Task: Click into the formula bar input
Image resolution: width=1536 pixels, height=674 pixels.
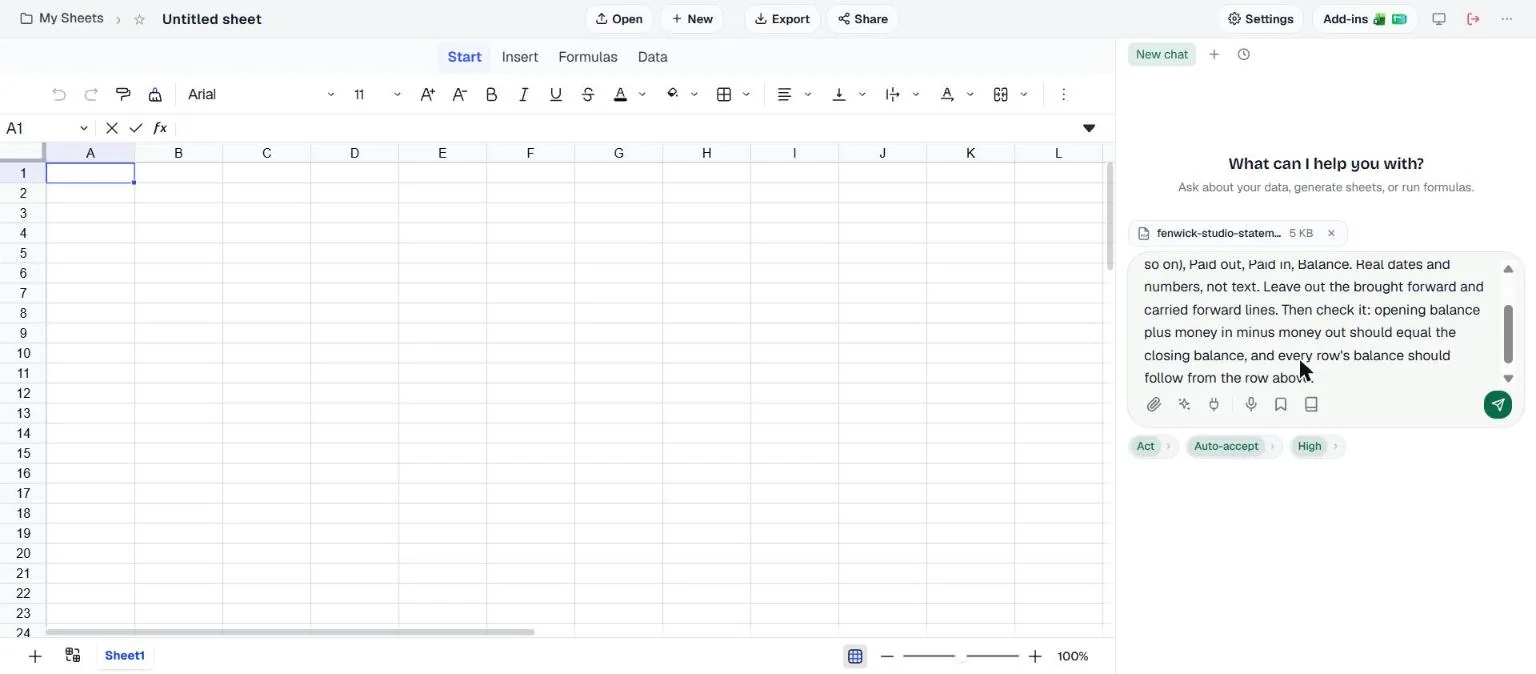Action: 625,128
